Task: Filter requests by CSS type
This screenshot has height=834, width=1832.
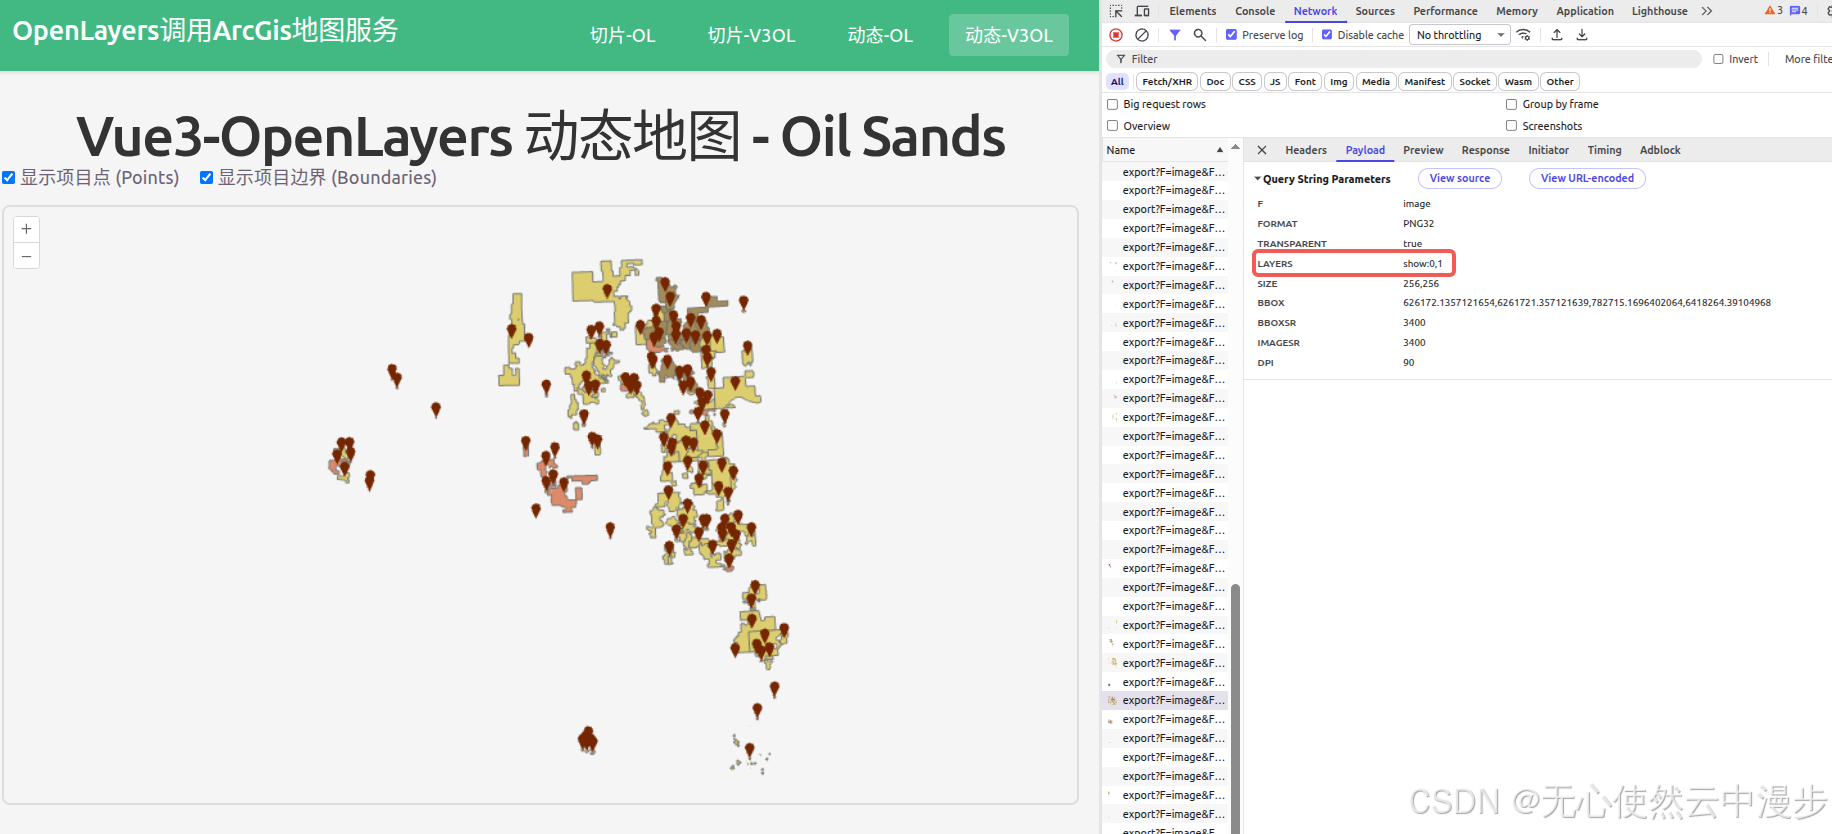Action: point(1246,82)
